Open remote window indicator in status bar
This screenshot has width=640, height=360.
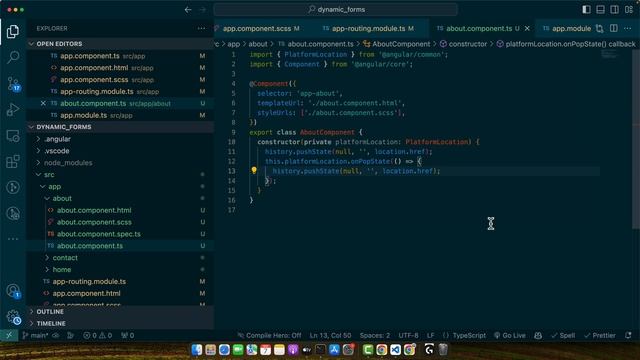(9, 336)
